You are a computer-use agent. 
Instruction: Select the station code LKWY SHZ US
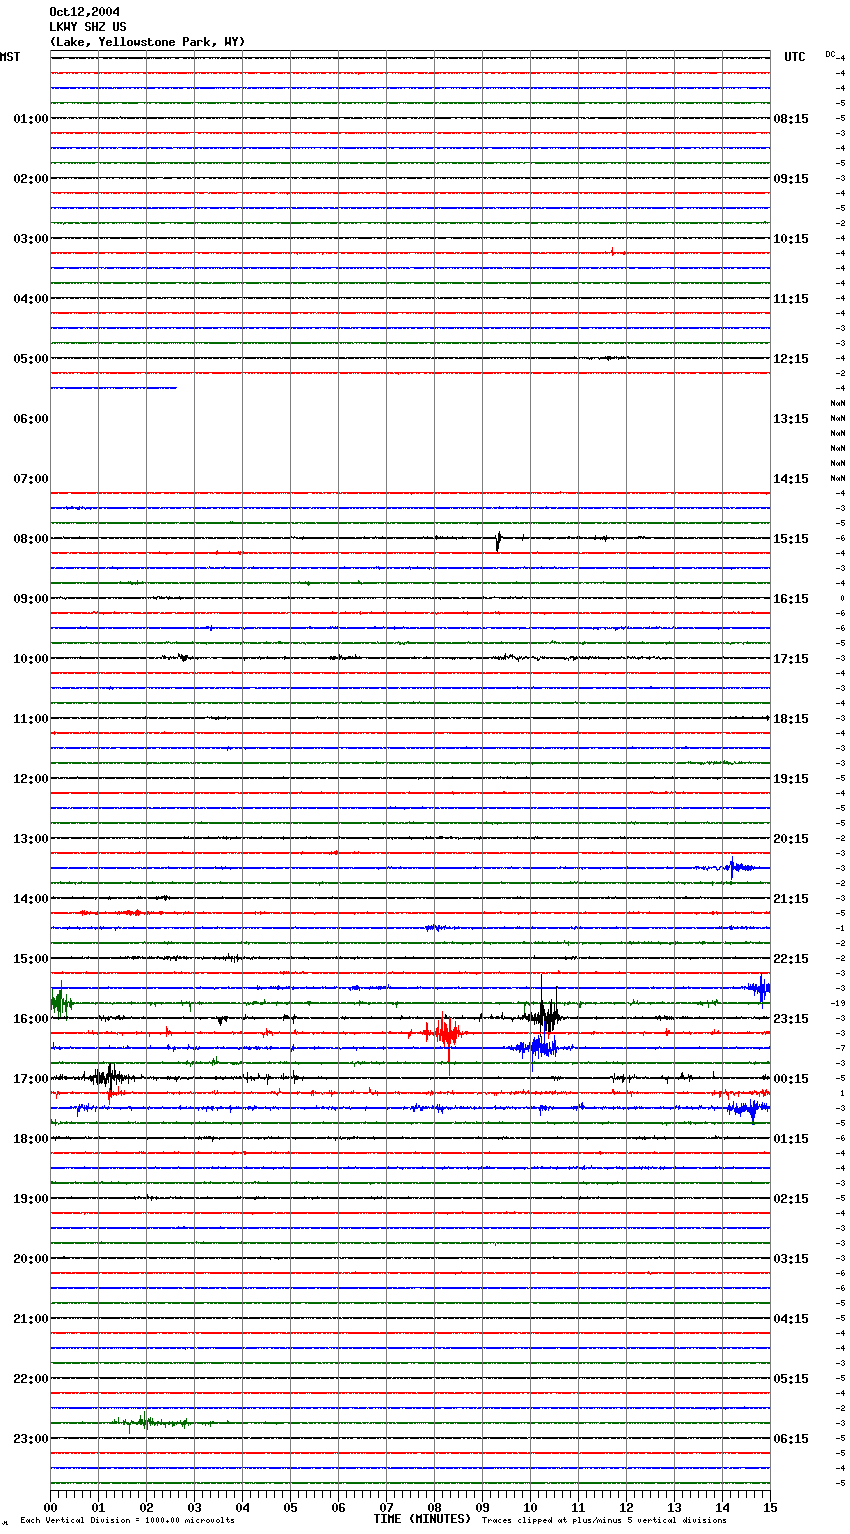(x=88, y=27)
